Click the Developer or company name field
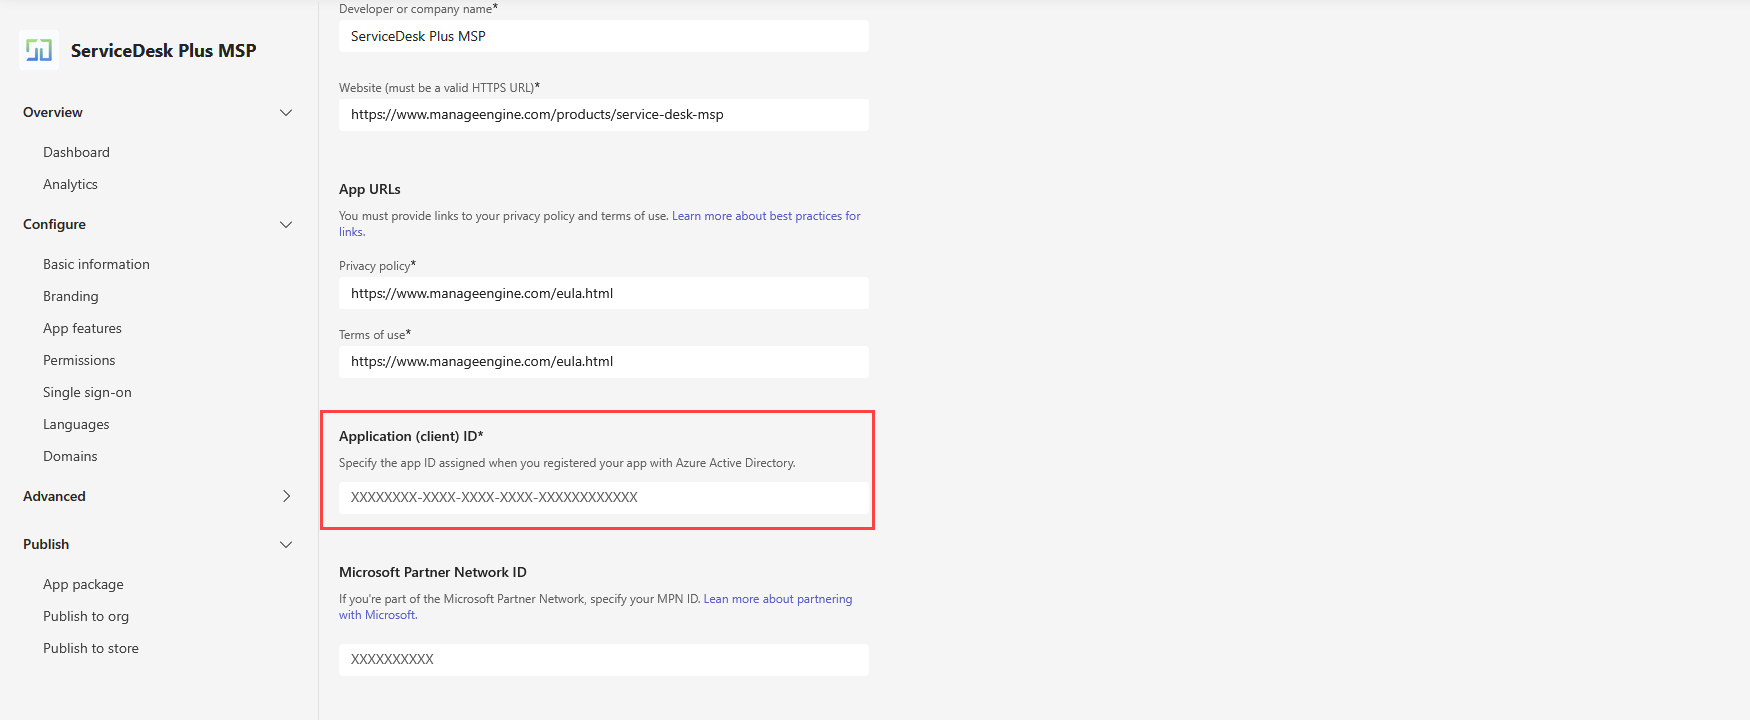The width and height of the screenshot is (1750, 720). (x=604, y=36)
